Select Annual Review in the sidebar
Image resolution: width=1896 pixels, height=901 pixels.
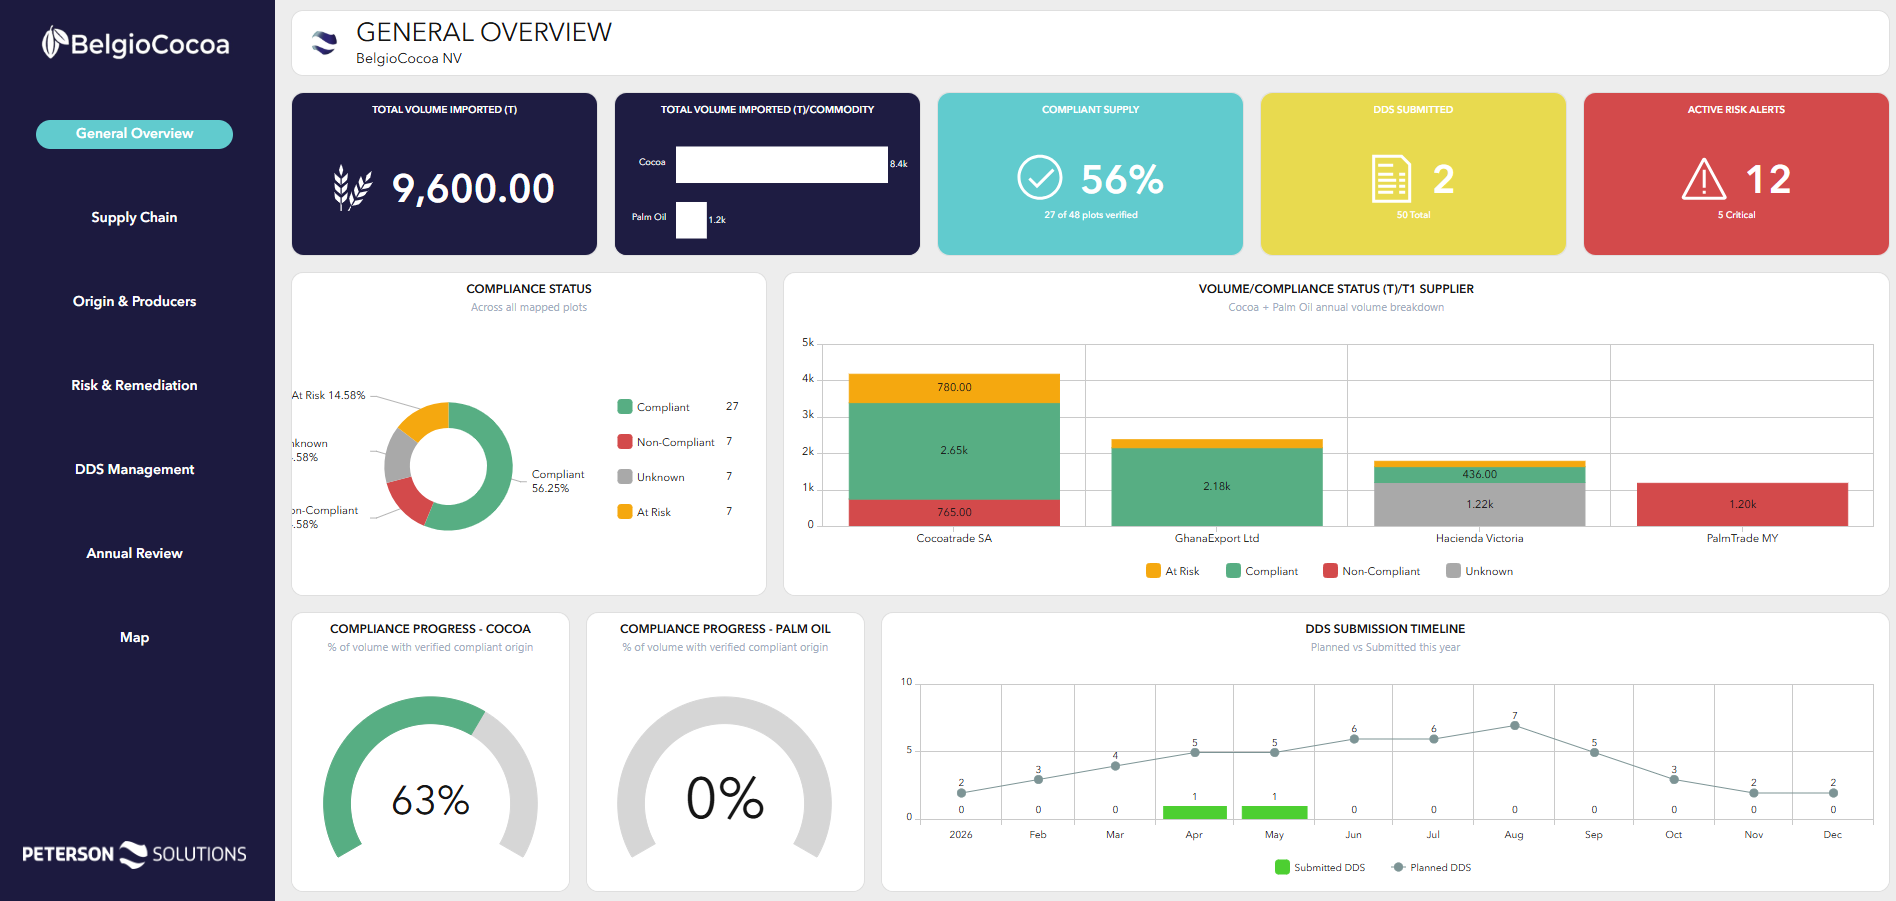pos(134,553)
